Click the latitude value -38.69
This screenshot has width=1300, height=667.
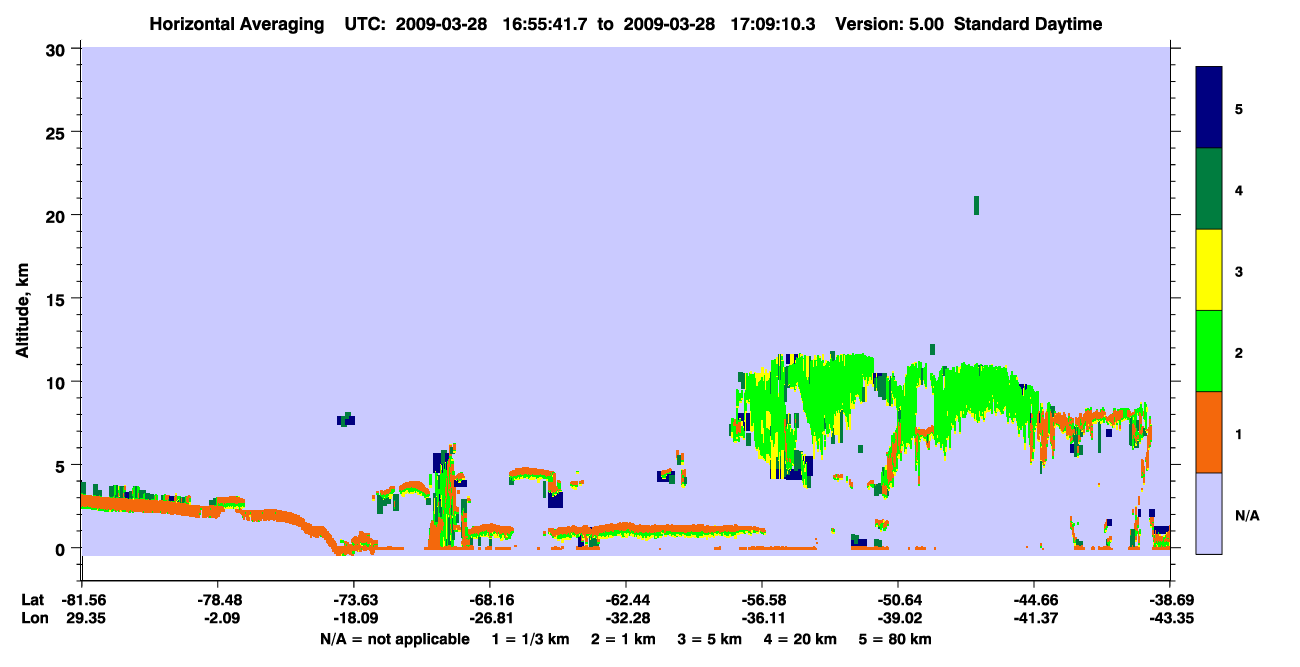click(x=1170, y=600)
